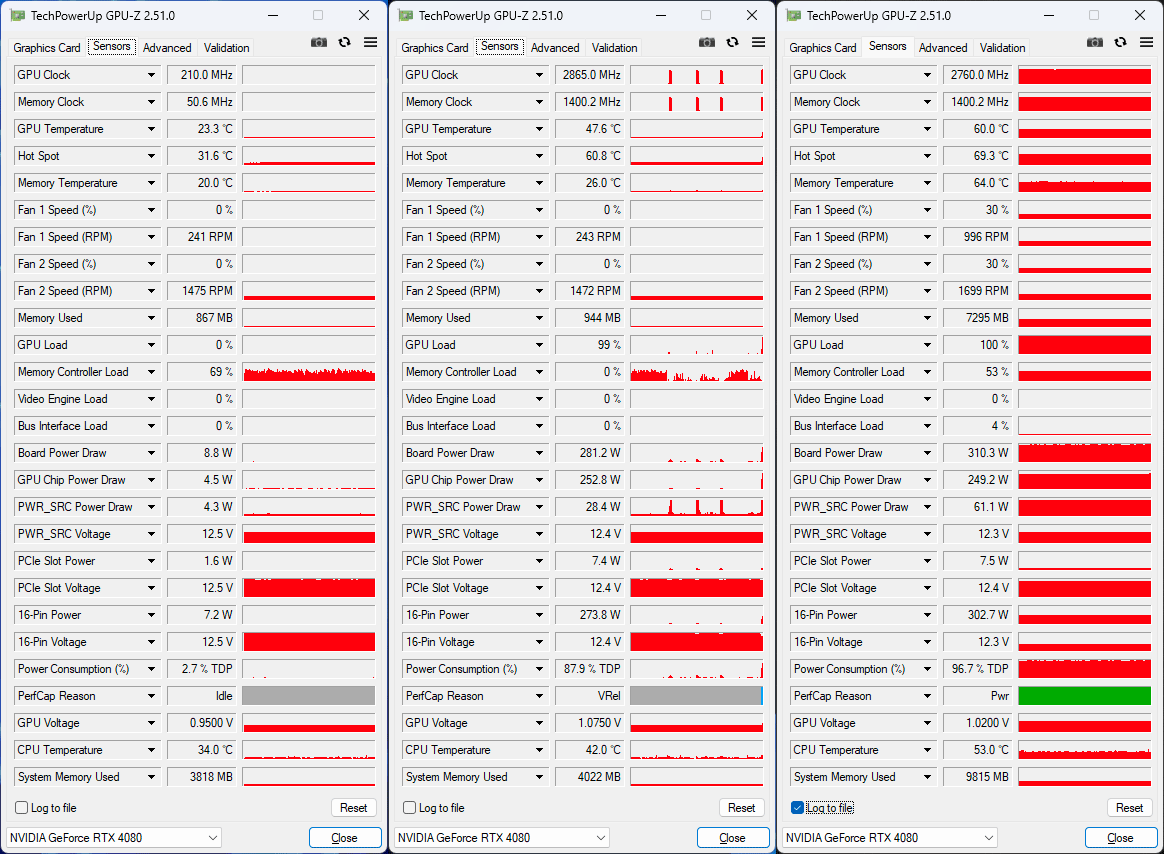Expand Memory Controller Load dropdown in left window
The width and height of the screenshot is (1164, 854).
[151, 372]
